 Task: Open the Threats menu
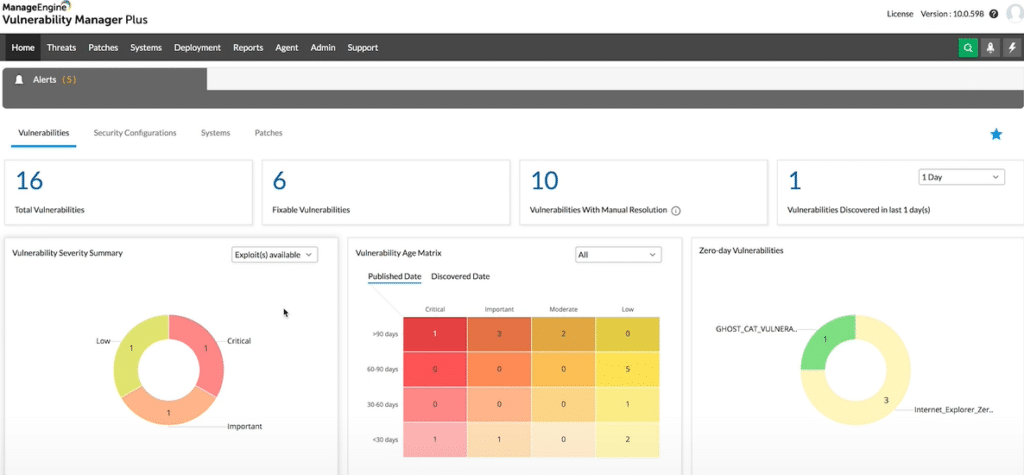(61, 48)
